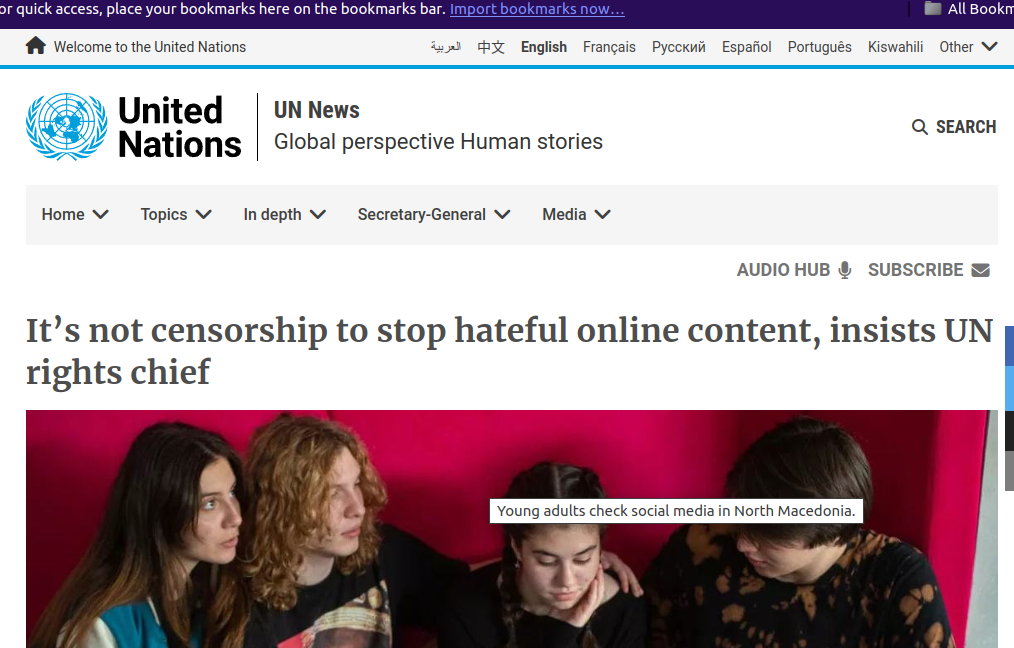The width and height of the screenshot is (1014, 648).
Task: Open search via the magnifying glass icon
Action: [x=919, y=127]
